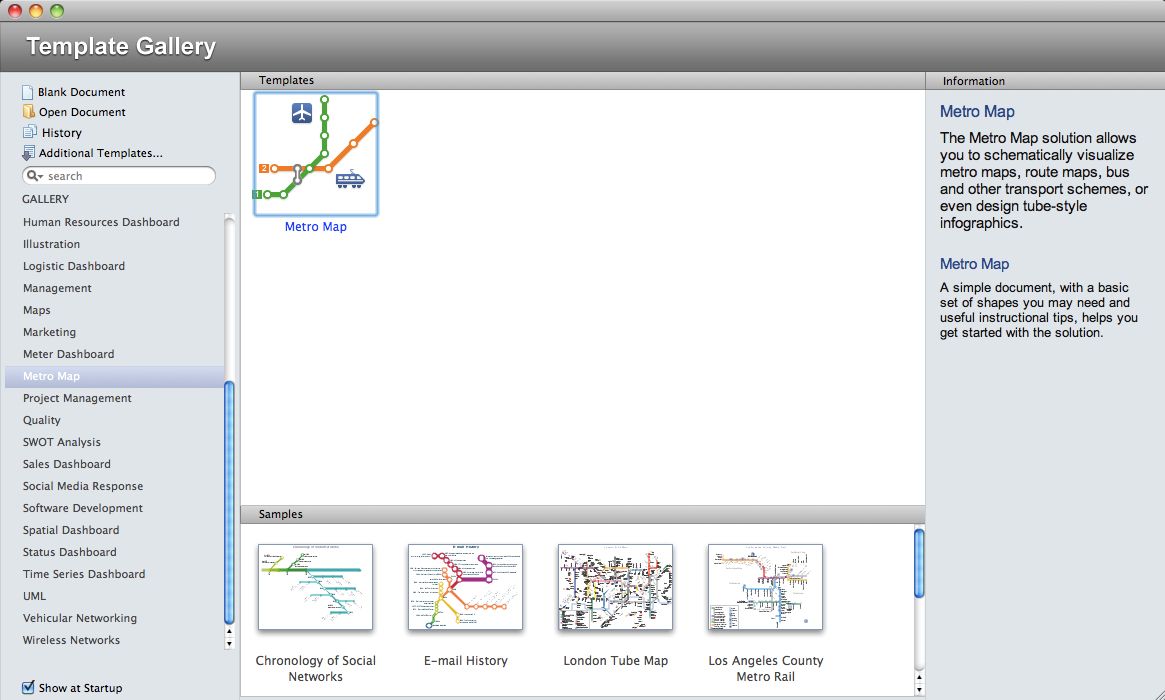Click the Blank Document page icon

click(x=28, y=92)
